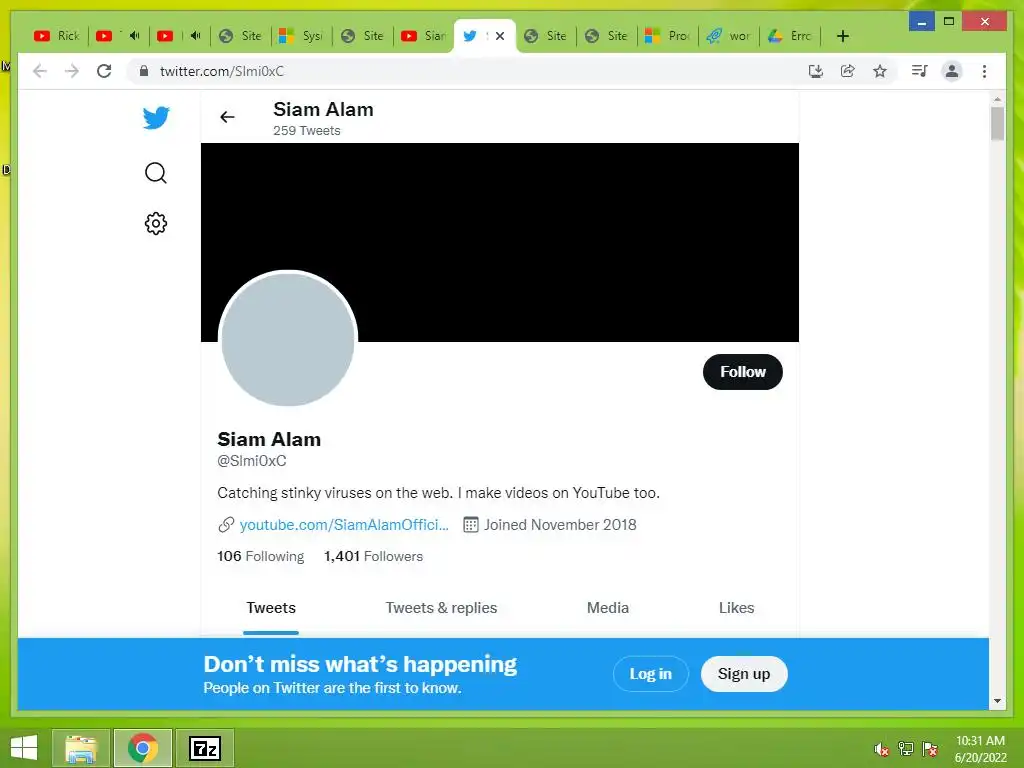1024x768 pixels.
Task: Select the Media profile tab
Action: pyautogui.click(x=608, y=608)
